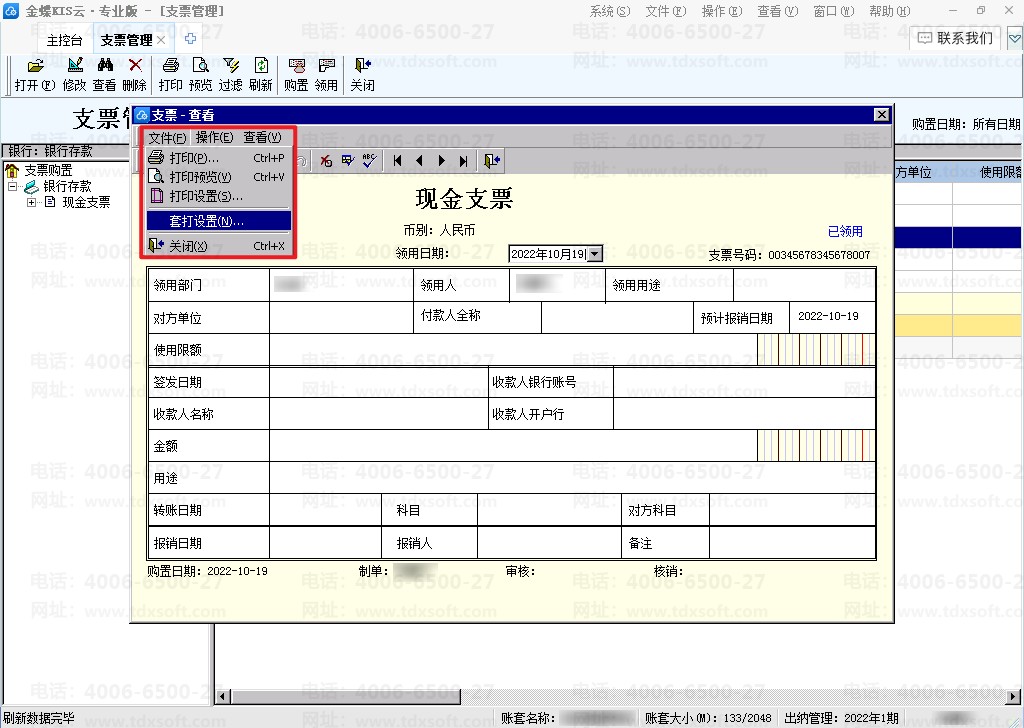Screen dimensions: 1024x728
Task: Click the exit door icon in cheque dialog toolbar
Action: click(x=492, y=161)
